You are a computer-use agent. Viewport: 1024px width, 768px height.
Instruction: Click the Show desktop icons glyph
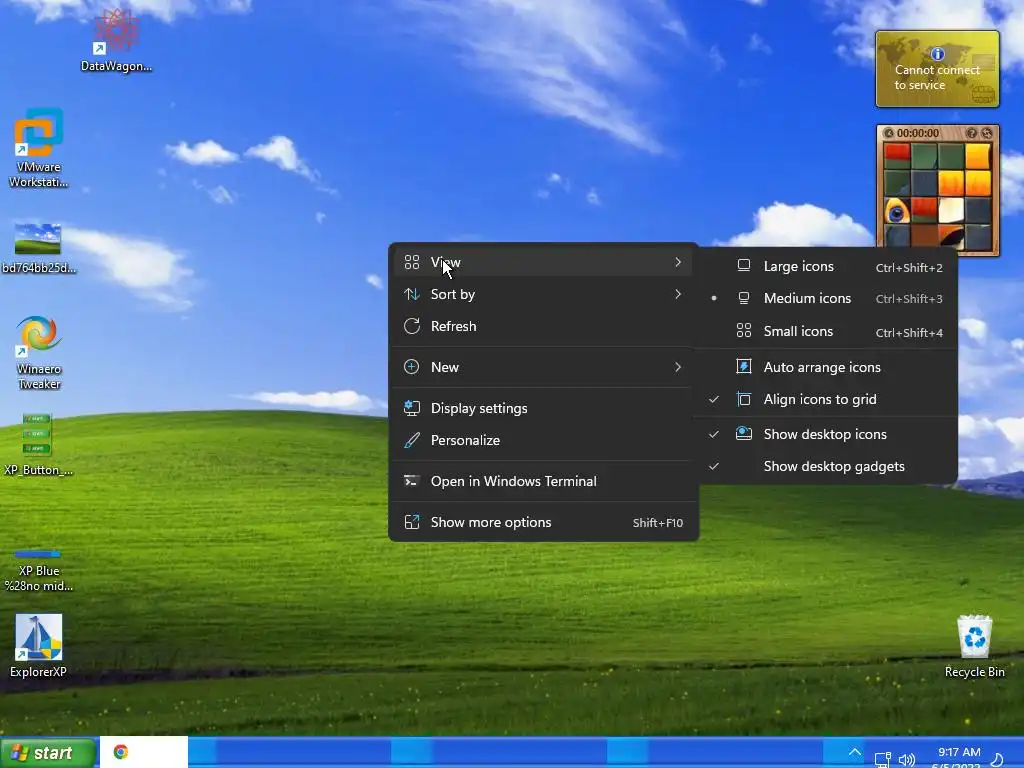coord(744,433)
